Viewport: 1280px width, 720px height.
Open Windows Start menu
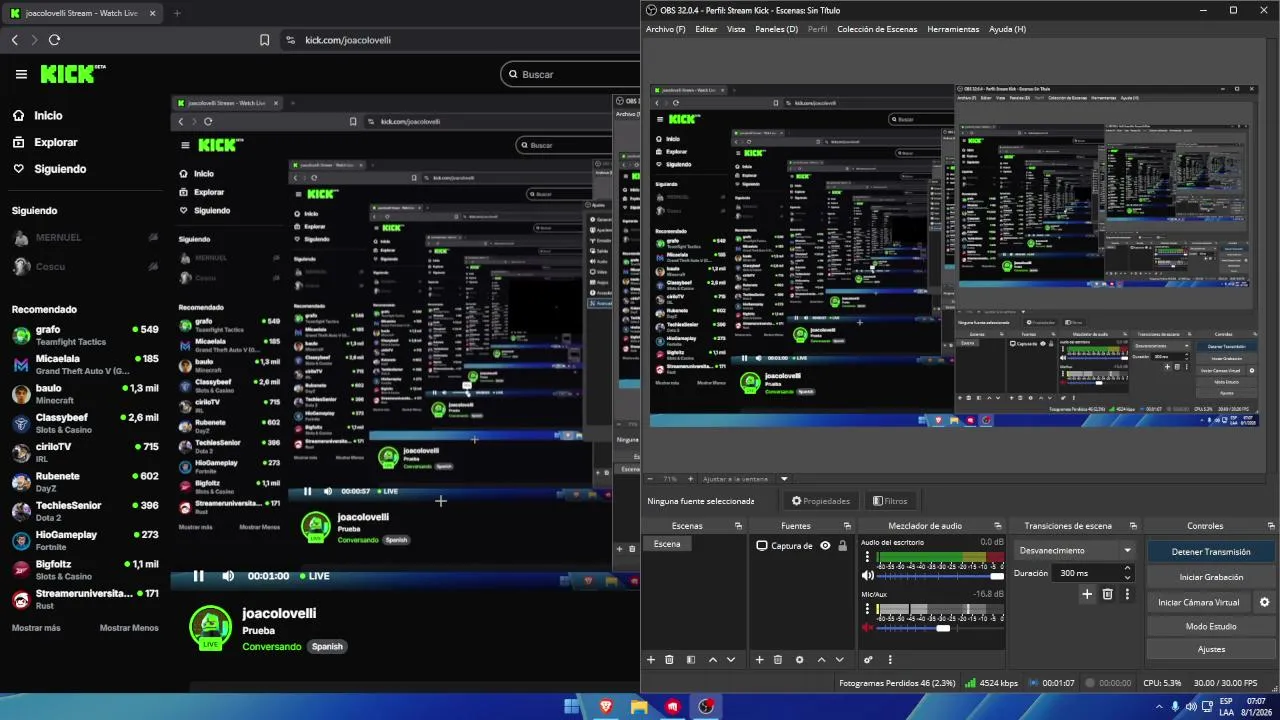coord(571,706)
